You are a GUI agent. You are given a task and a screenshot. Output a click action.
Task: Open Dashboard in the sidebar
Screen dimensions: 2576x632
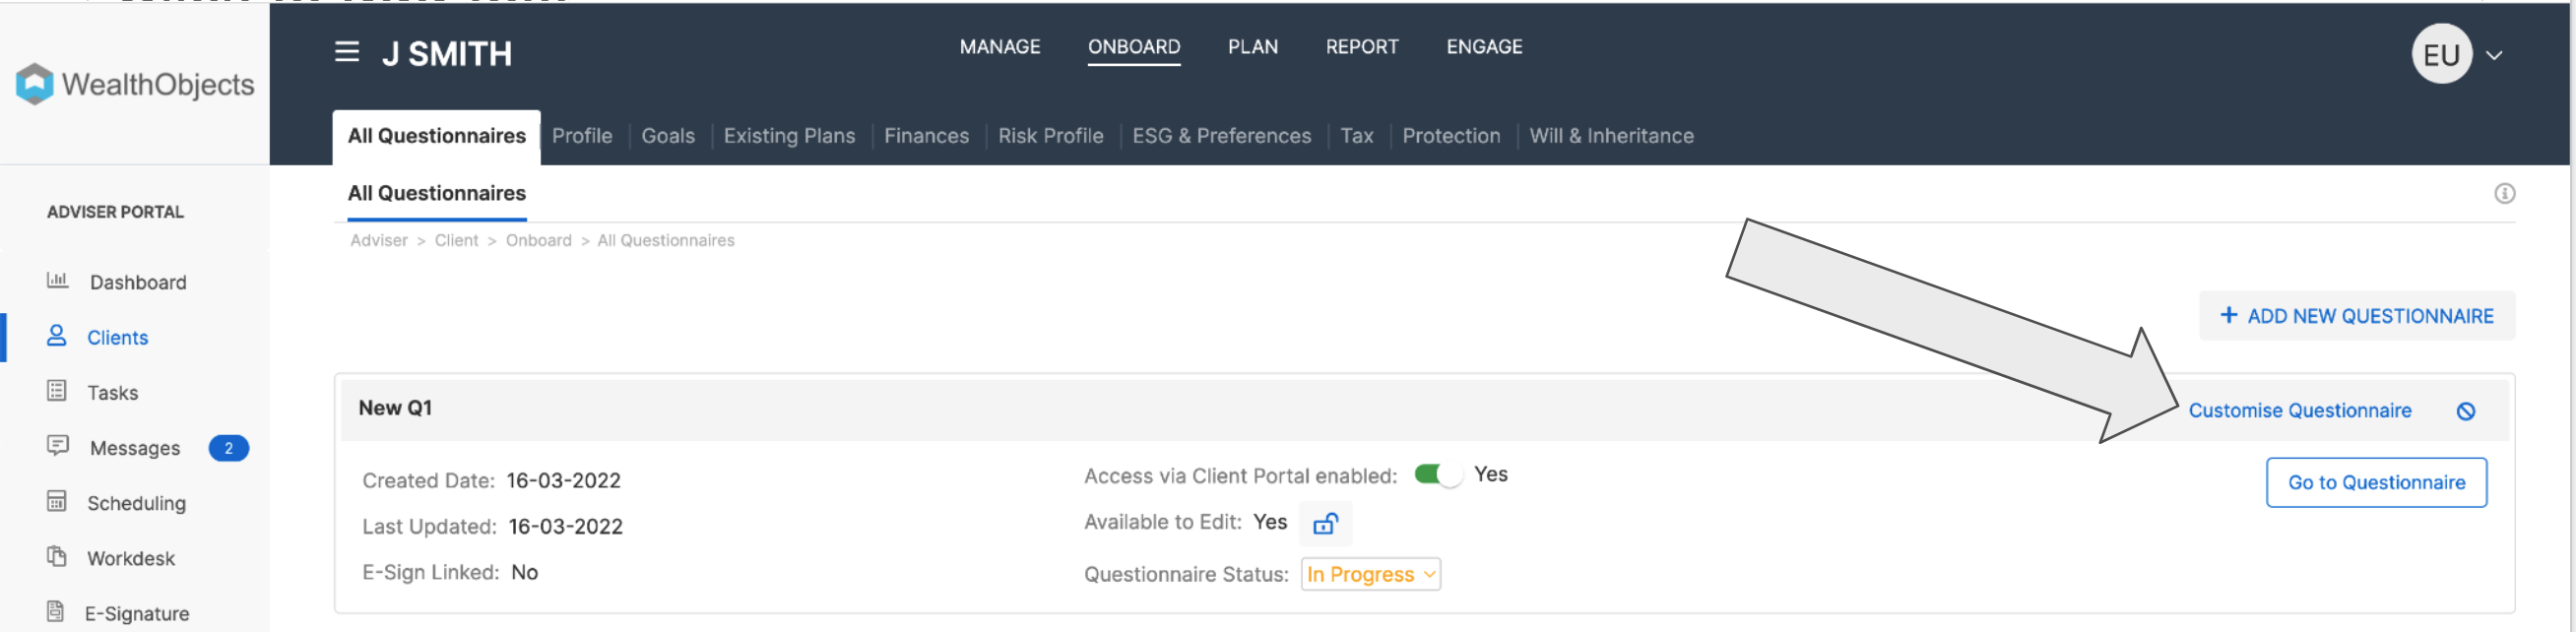point(138,283)
